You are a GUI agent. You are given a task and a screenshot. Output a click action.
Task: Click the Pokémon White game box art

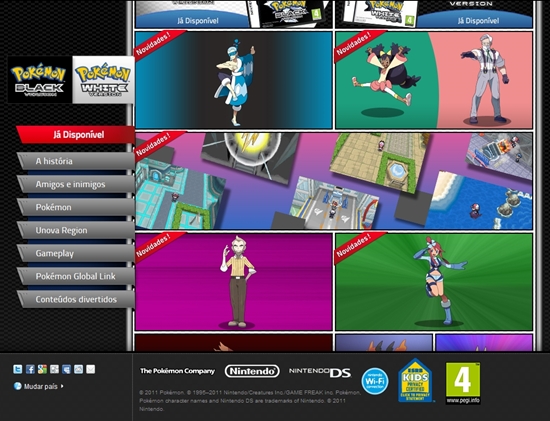pyautogui.click(x=380, y=13)
